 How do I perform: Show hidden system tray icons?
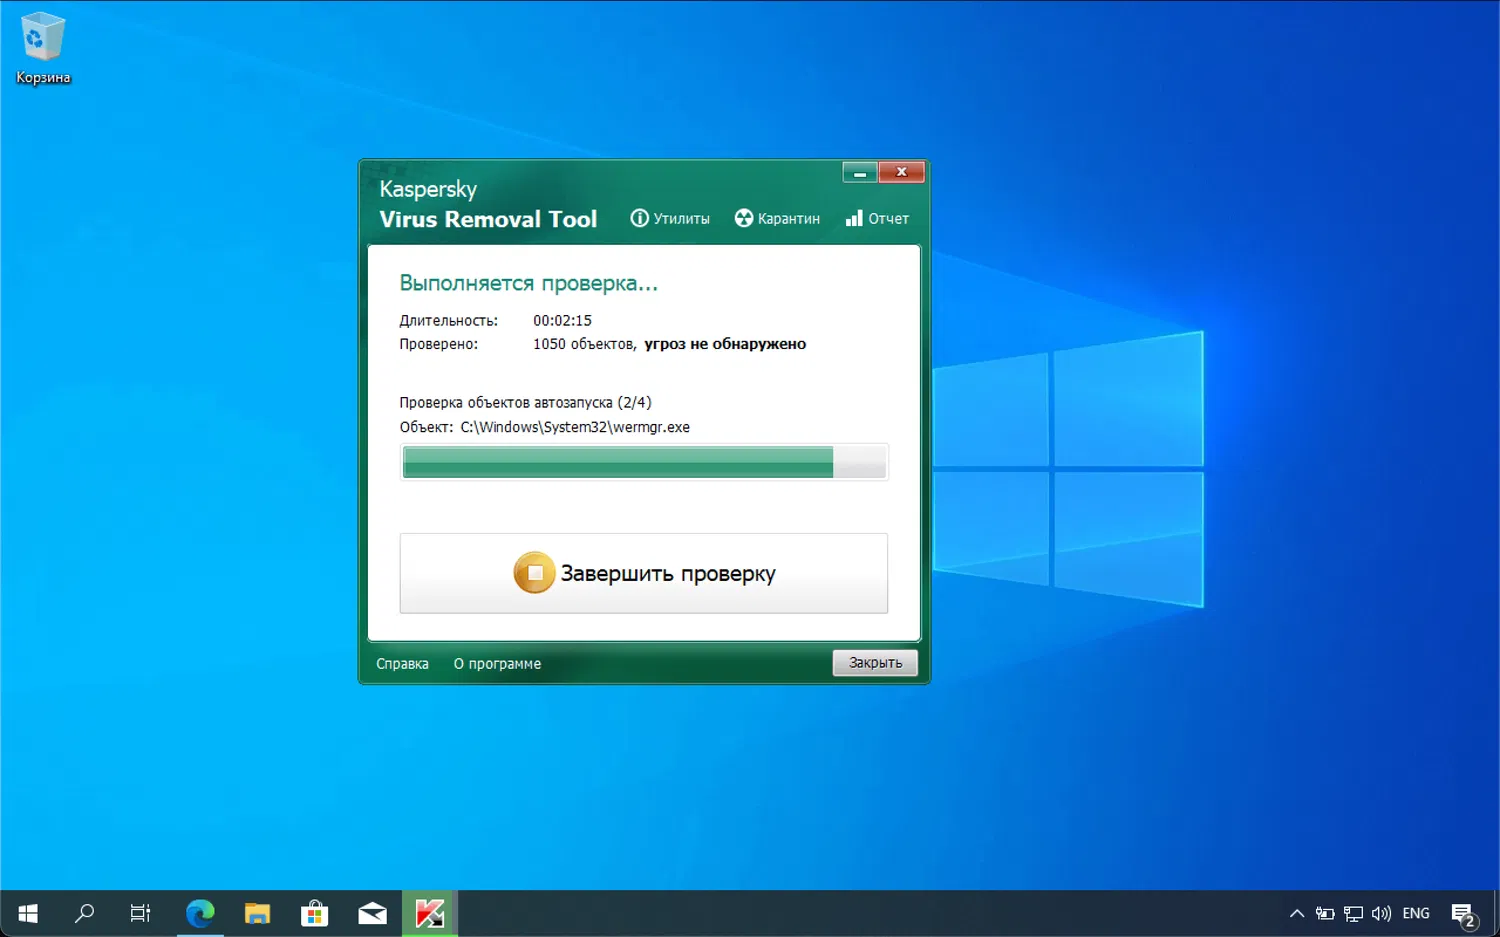(1297, 913)
